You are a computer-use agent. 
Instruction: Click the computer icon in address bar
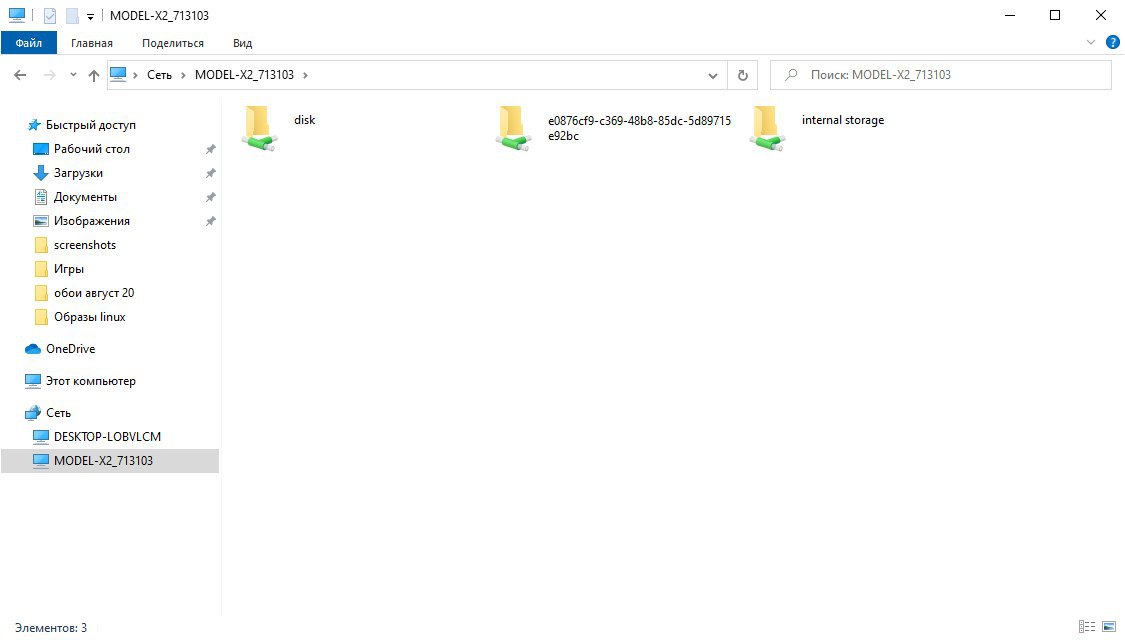(x=118, y=74)
